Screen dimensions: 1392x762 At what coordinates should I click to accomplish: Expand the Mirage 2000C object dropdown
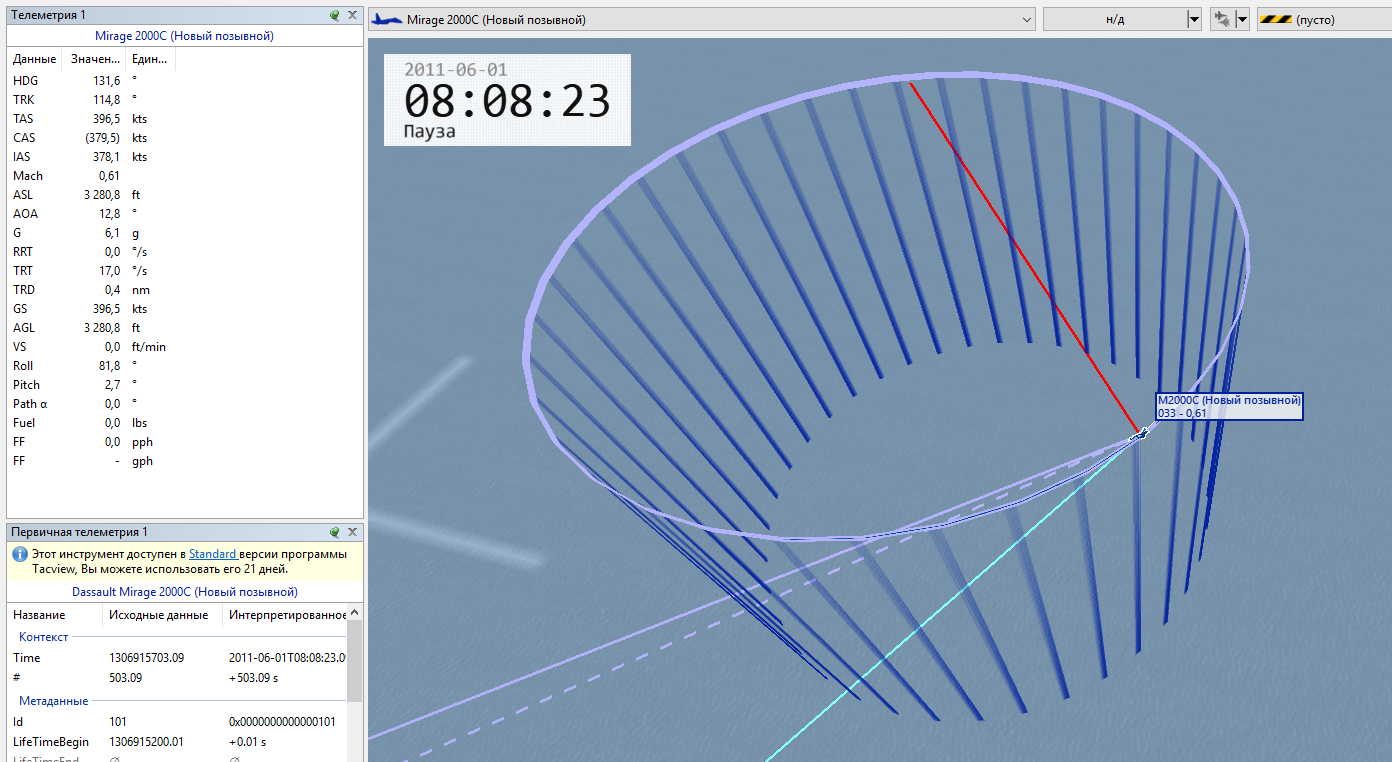(x=1027, y=20)
